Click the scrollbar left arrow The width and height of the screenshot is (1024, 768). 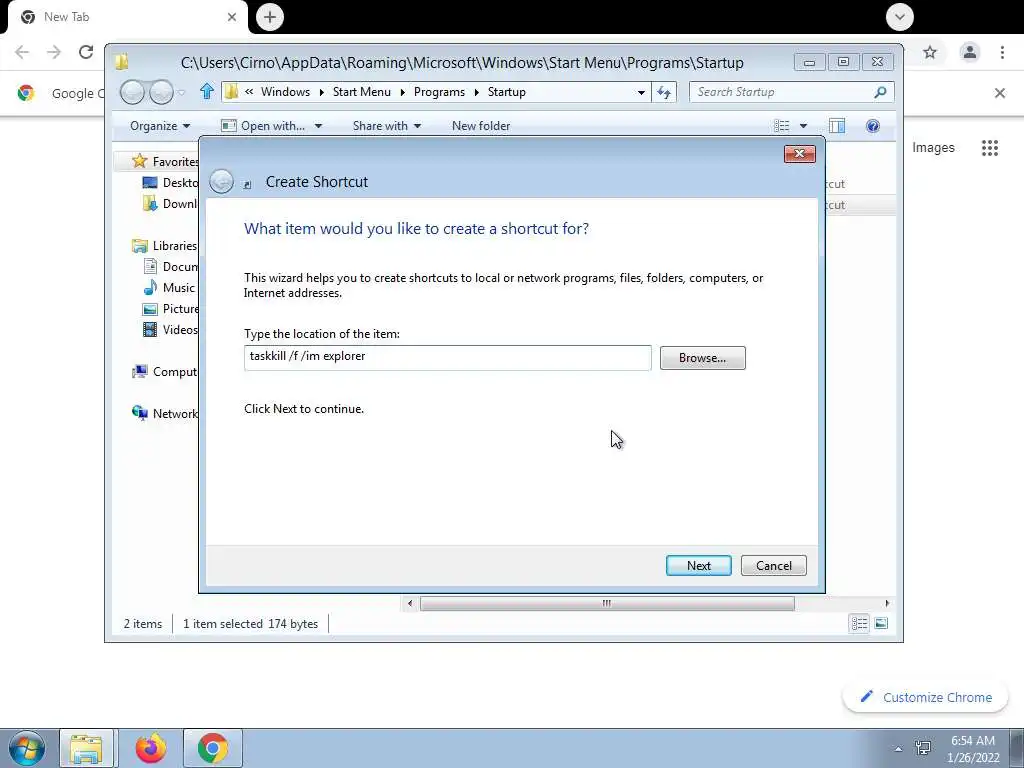(x=409, y=603)
